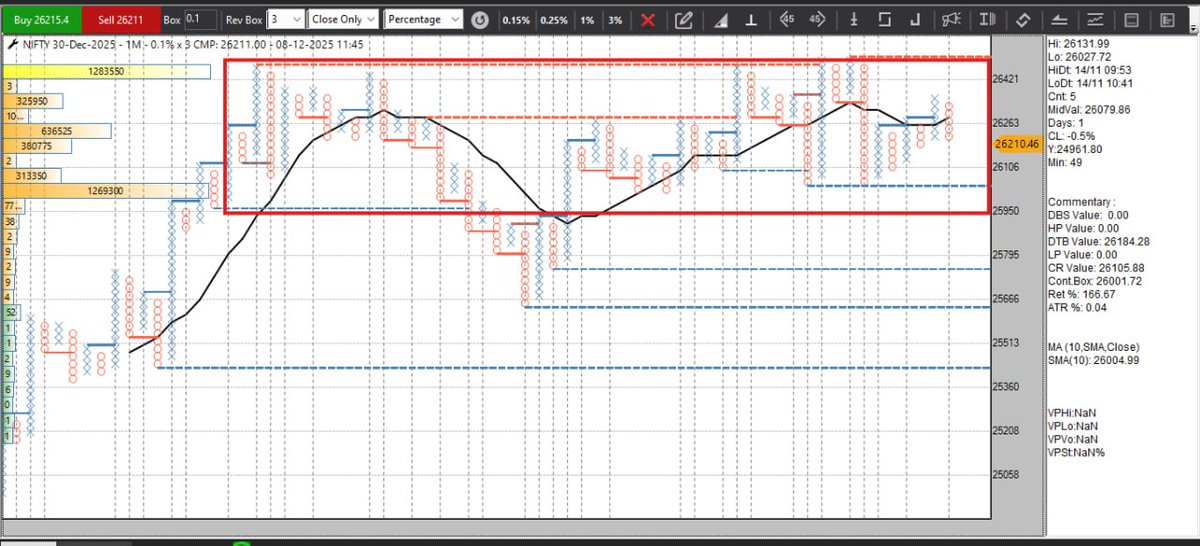Click the Ret %: 166.67 text
This screenshot has height=546, width=1200.
(x=1083, y=293)
